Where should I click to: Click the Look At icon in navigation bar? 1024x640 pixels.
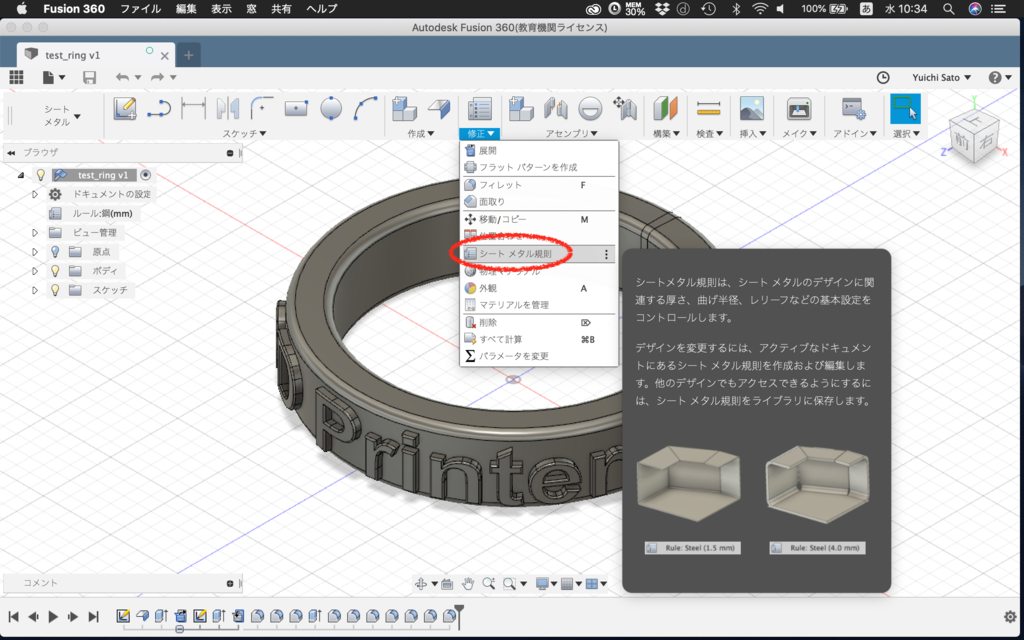coord(447,584)
